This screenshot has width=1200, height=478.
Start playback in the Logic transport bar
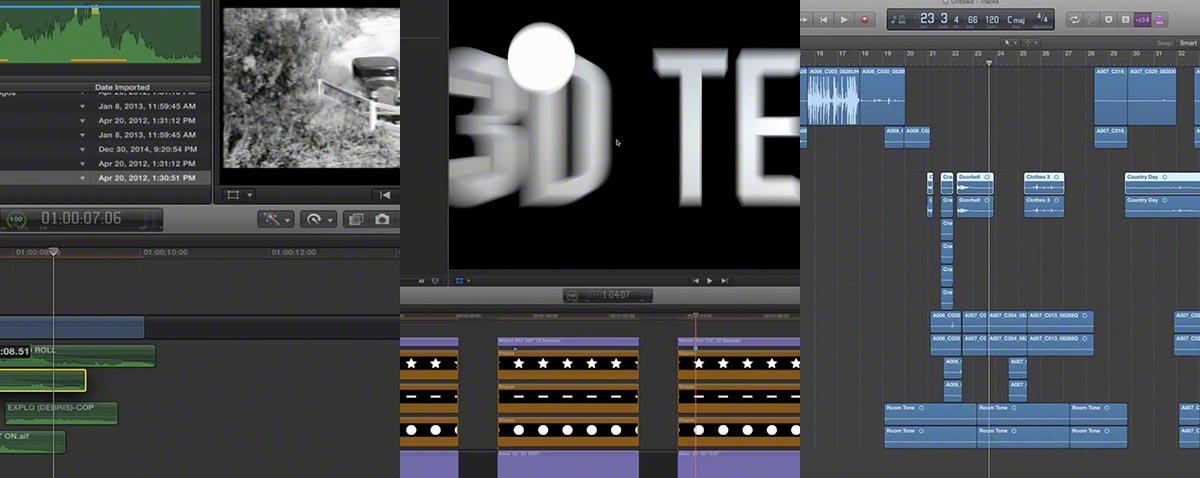click(x=844, y=19)
